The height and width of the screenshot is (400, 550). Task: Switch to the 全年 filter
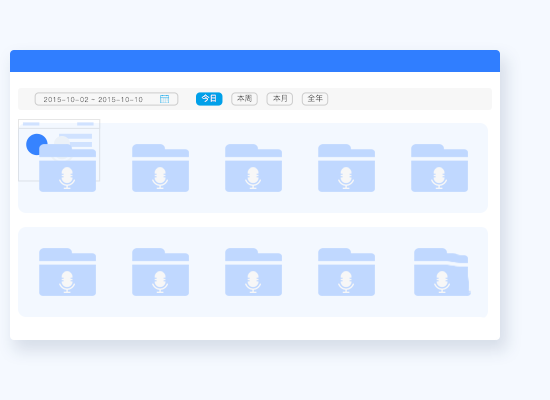pos(315,99)
